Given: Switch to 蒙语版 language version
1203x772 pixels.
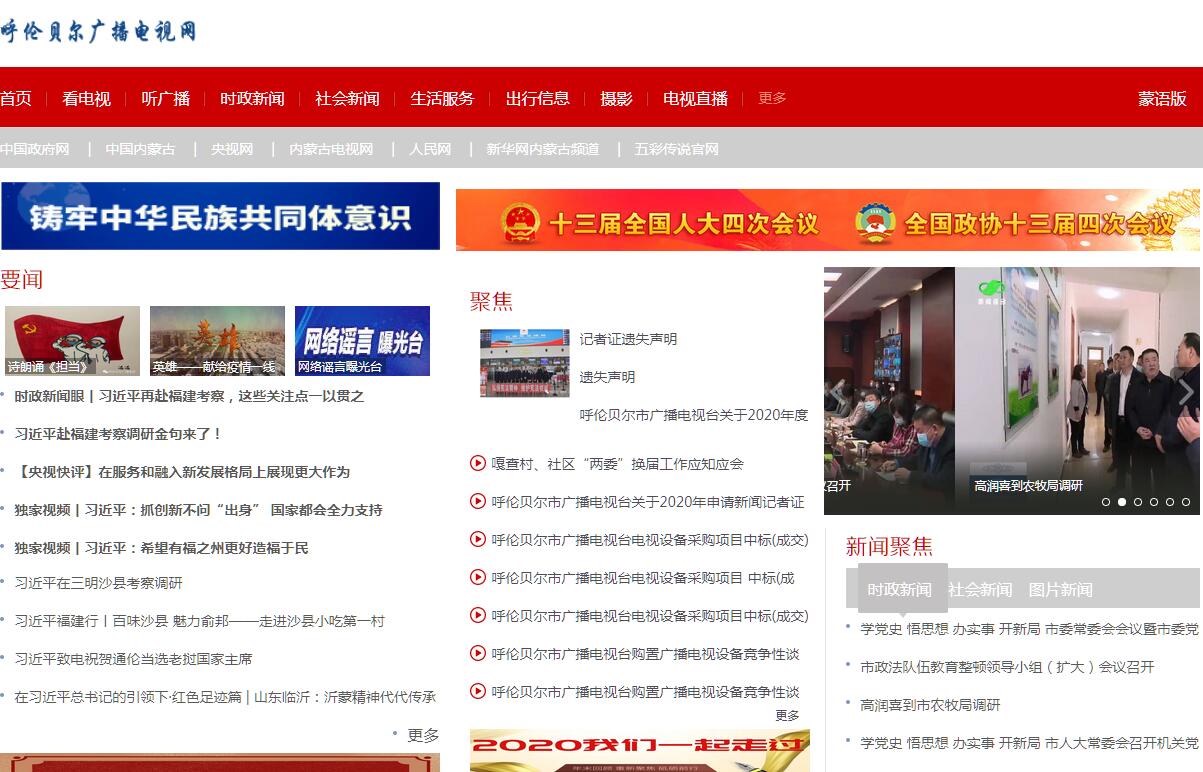Looking at the screenshot, I should [1162, 98].
